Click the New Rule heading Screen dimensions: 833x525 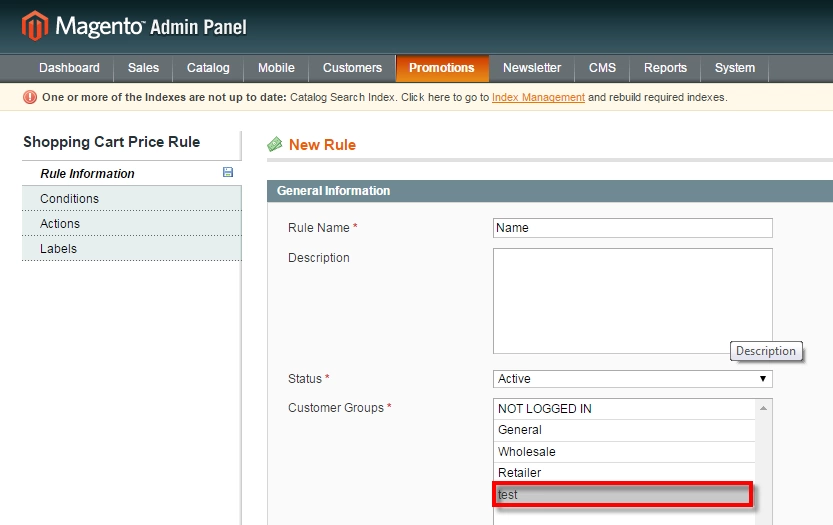[322, 145]
